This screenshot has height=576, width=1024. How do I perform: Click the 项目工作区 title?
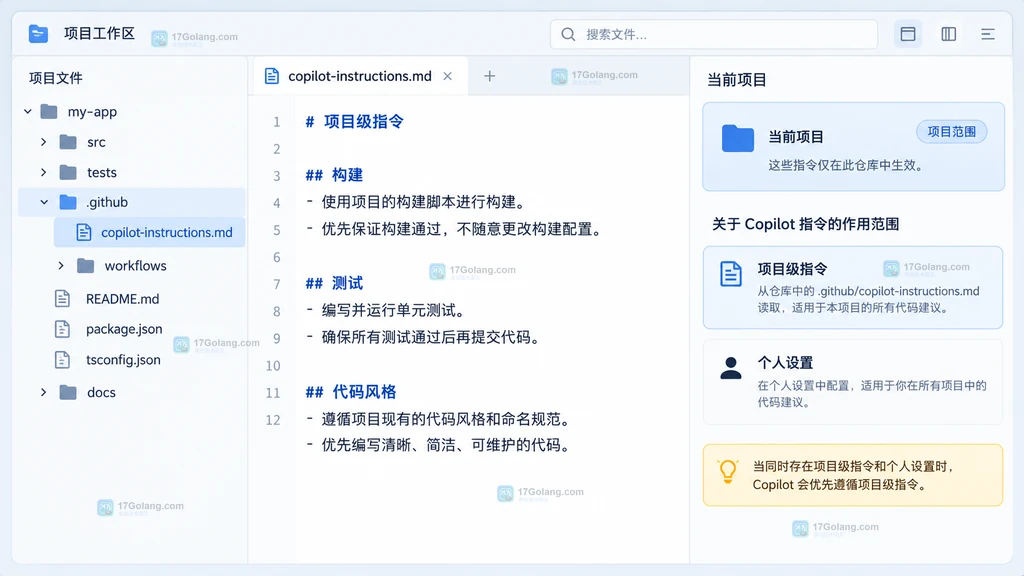(99, 33)
